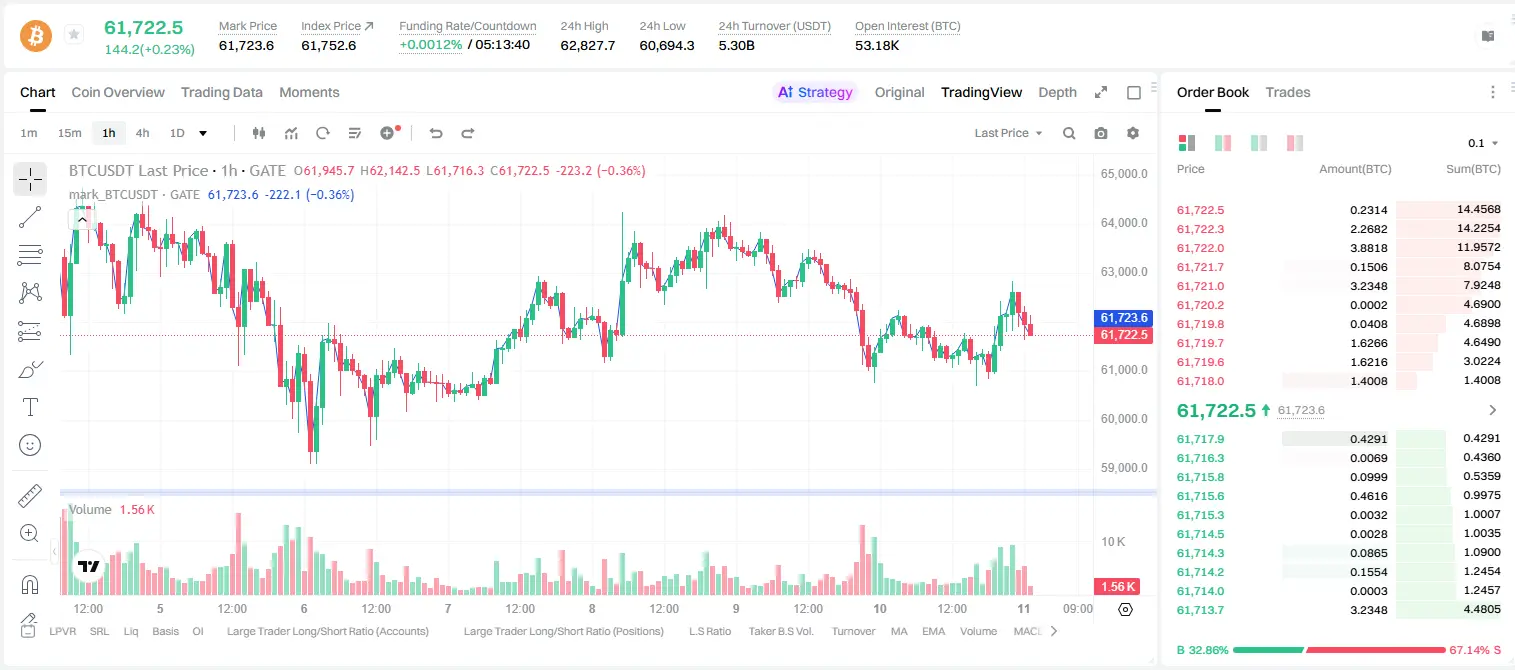This screenshot has width=1515, height=670.
Task: Show only buy orders in order book
Action: (x=1259, y=143)
